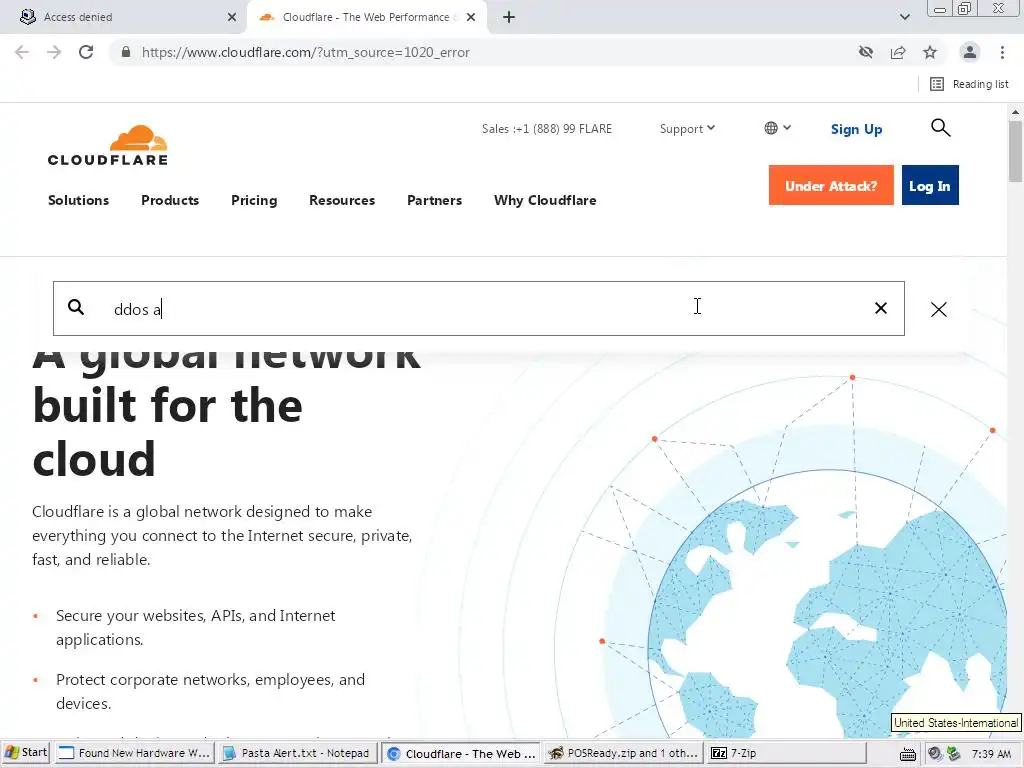1024x768 pixels.
Task: Click the Log In button
Action: (930, 185)
